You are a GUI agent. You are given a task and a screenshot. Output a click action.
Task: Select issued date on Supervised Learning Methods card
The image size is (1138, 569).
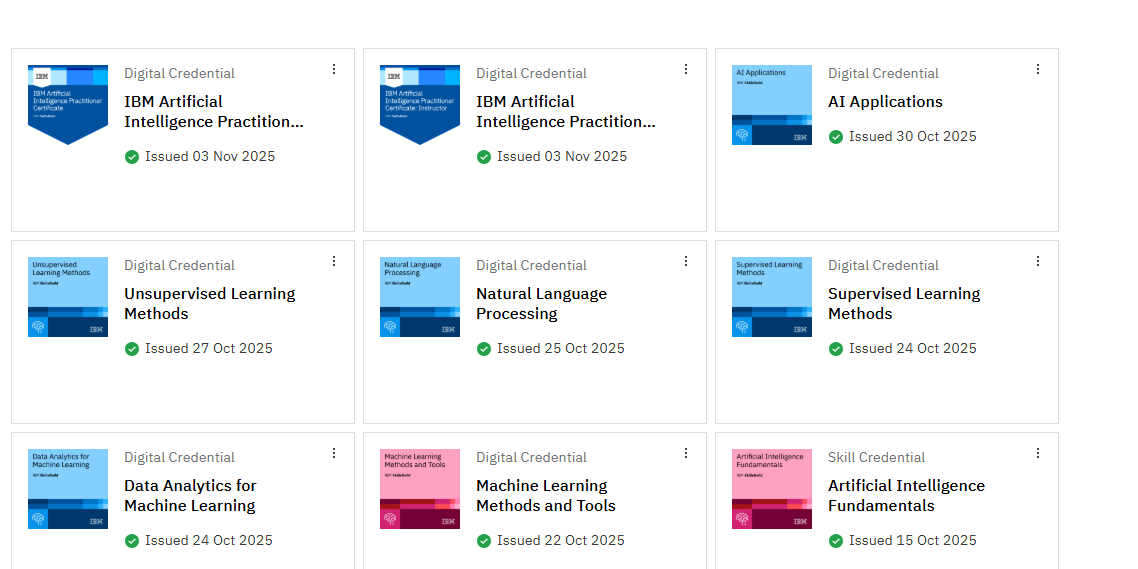pyautogui.click(x=913, y=348)
